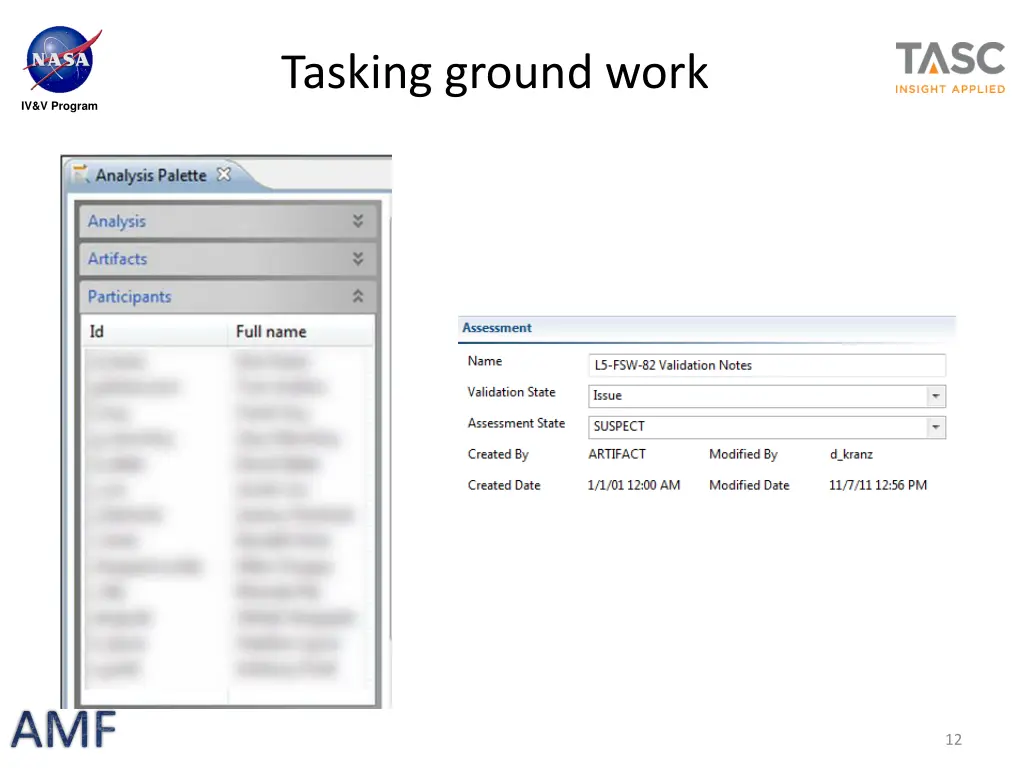Viewport: 1024px width, 768px height.
Task: Click the Name field with L5-FSW-82 Validation Notes
Action: point(766,365)
